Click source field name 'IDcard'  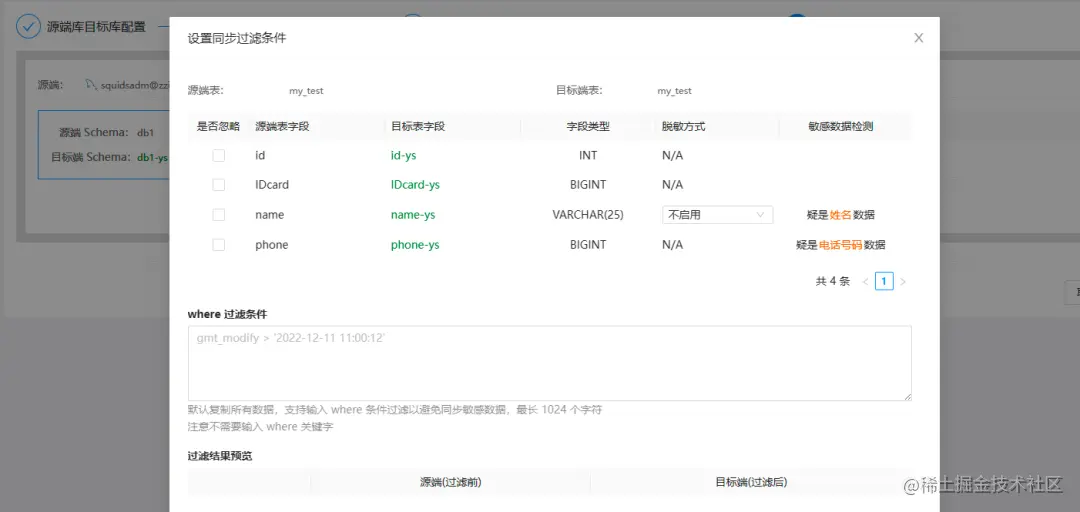click(x=272, y=185)
